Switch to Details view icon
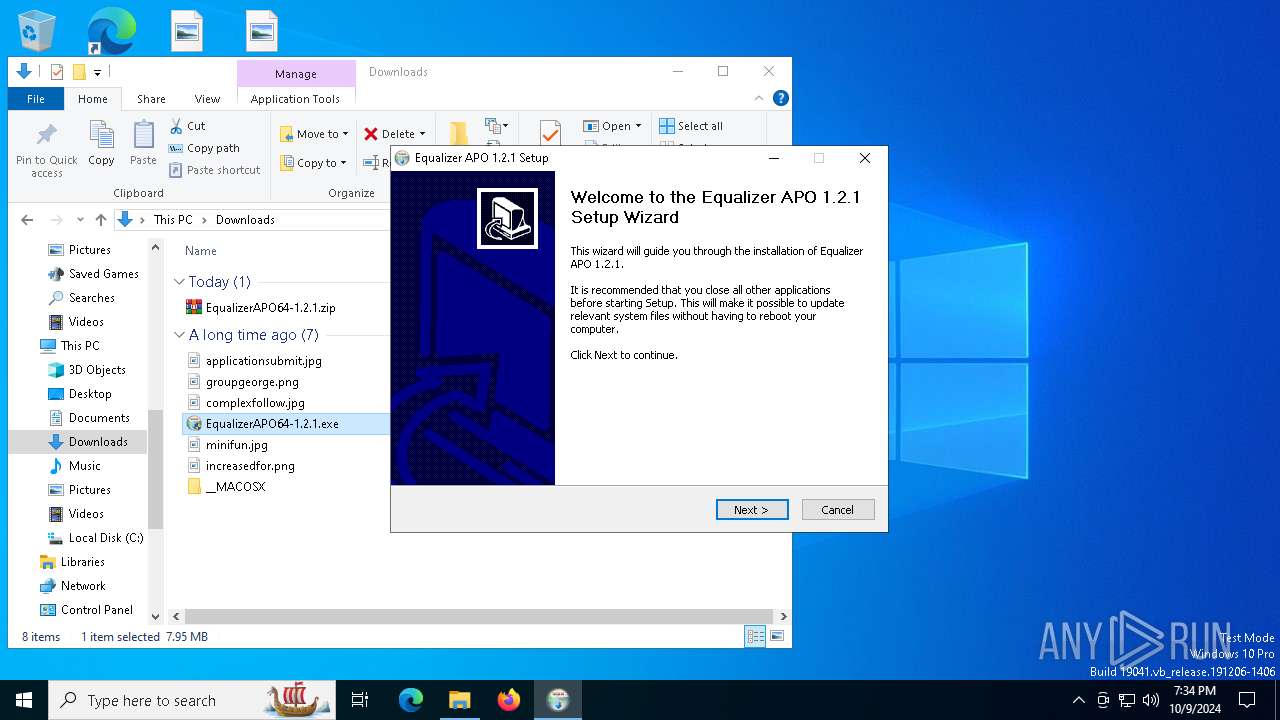The width and height of the screenshot is (1280, 720). point(756,636)
